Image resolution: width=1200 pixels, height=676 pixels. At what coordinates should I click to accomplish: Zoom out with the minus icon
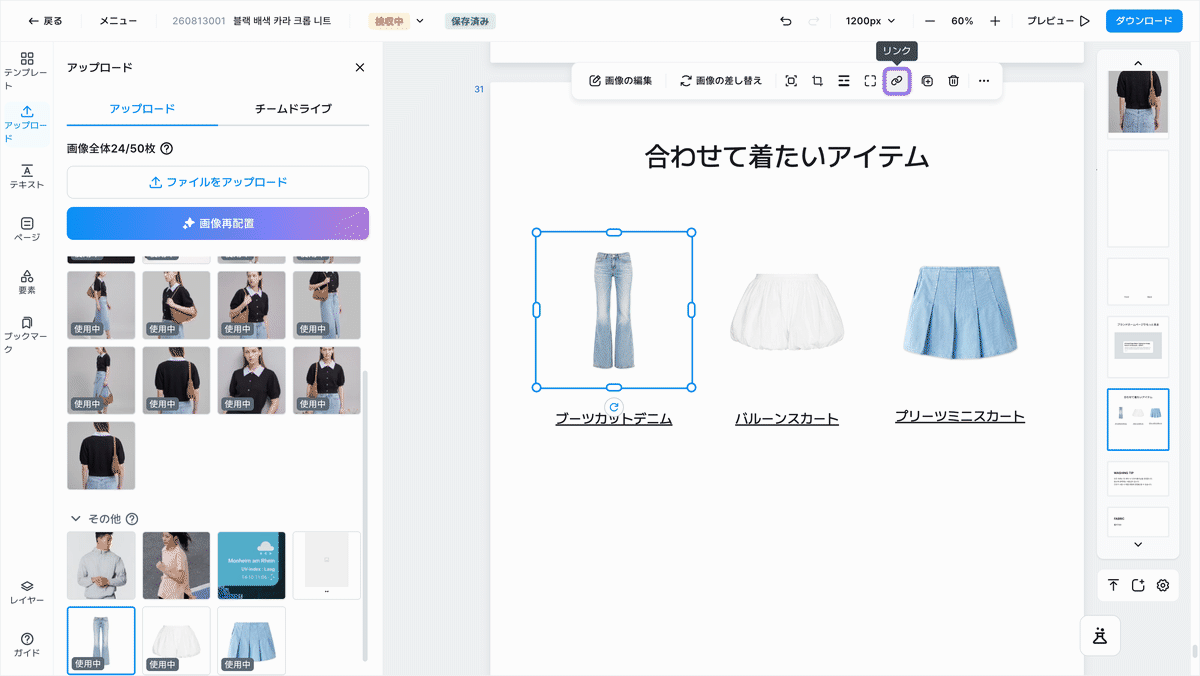930,21
